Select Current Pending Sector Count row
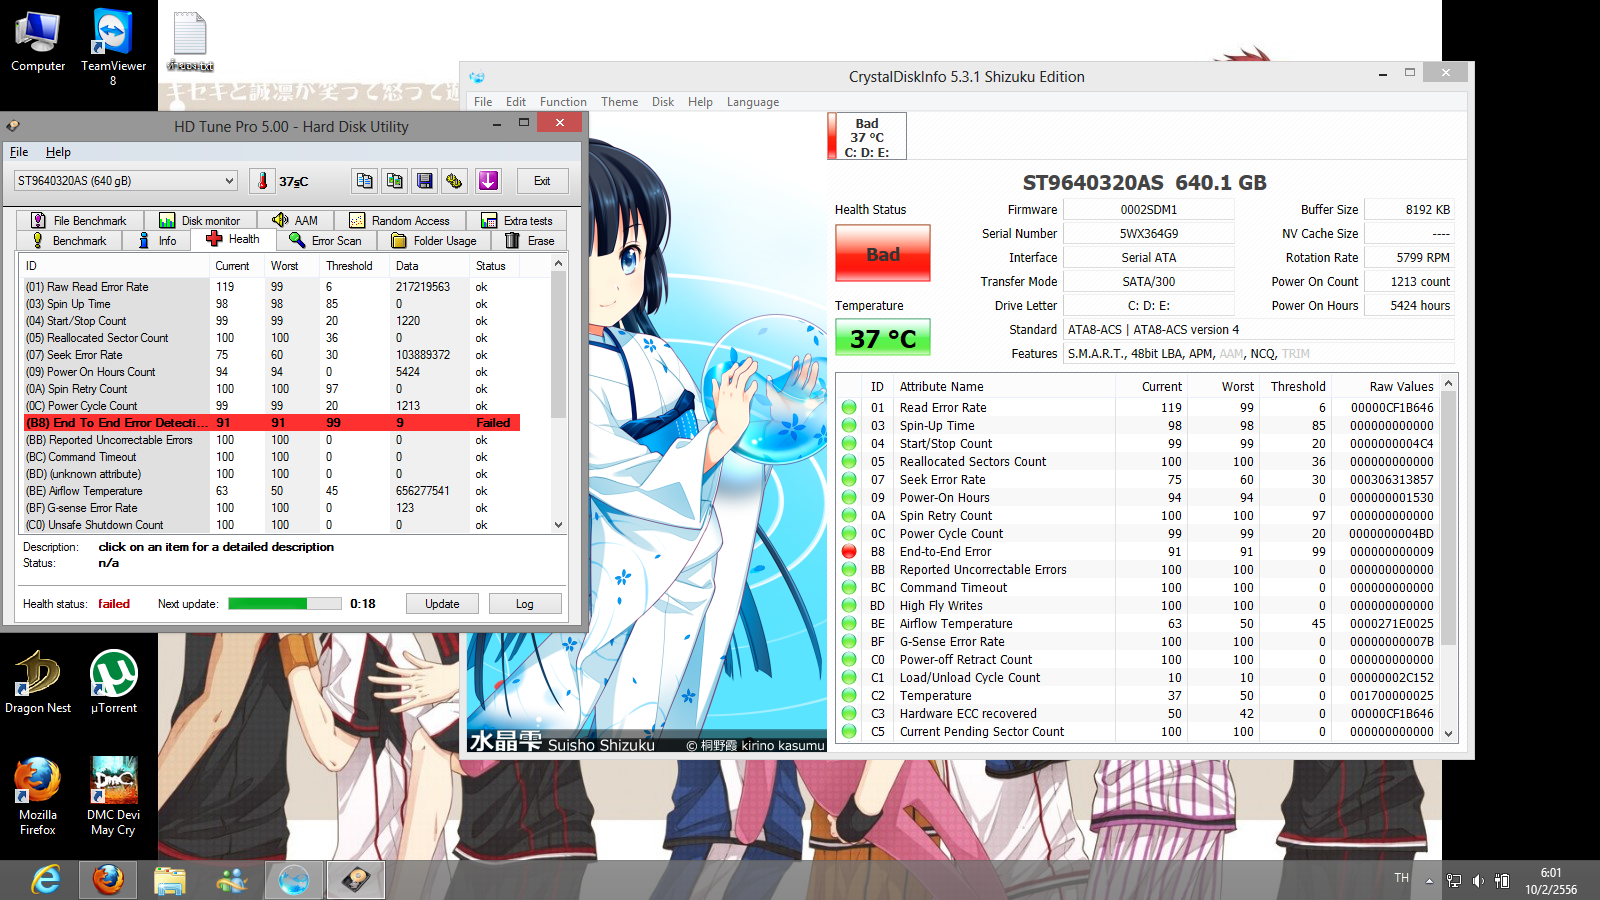 (1138, 732)
